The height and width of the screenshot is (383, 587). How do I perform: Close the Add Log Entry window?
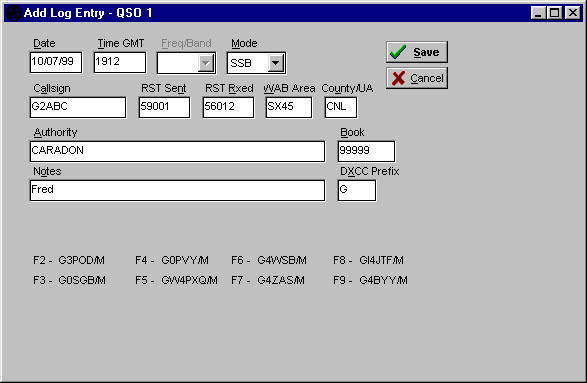573,13
